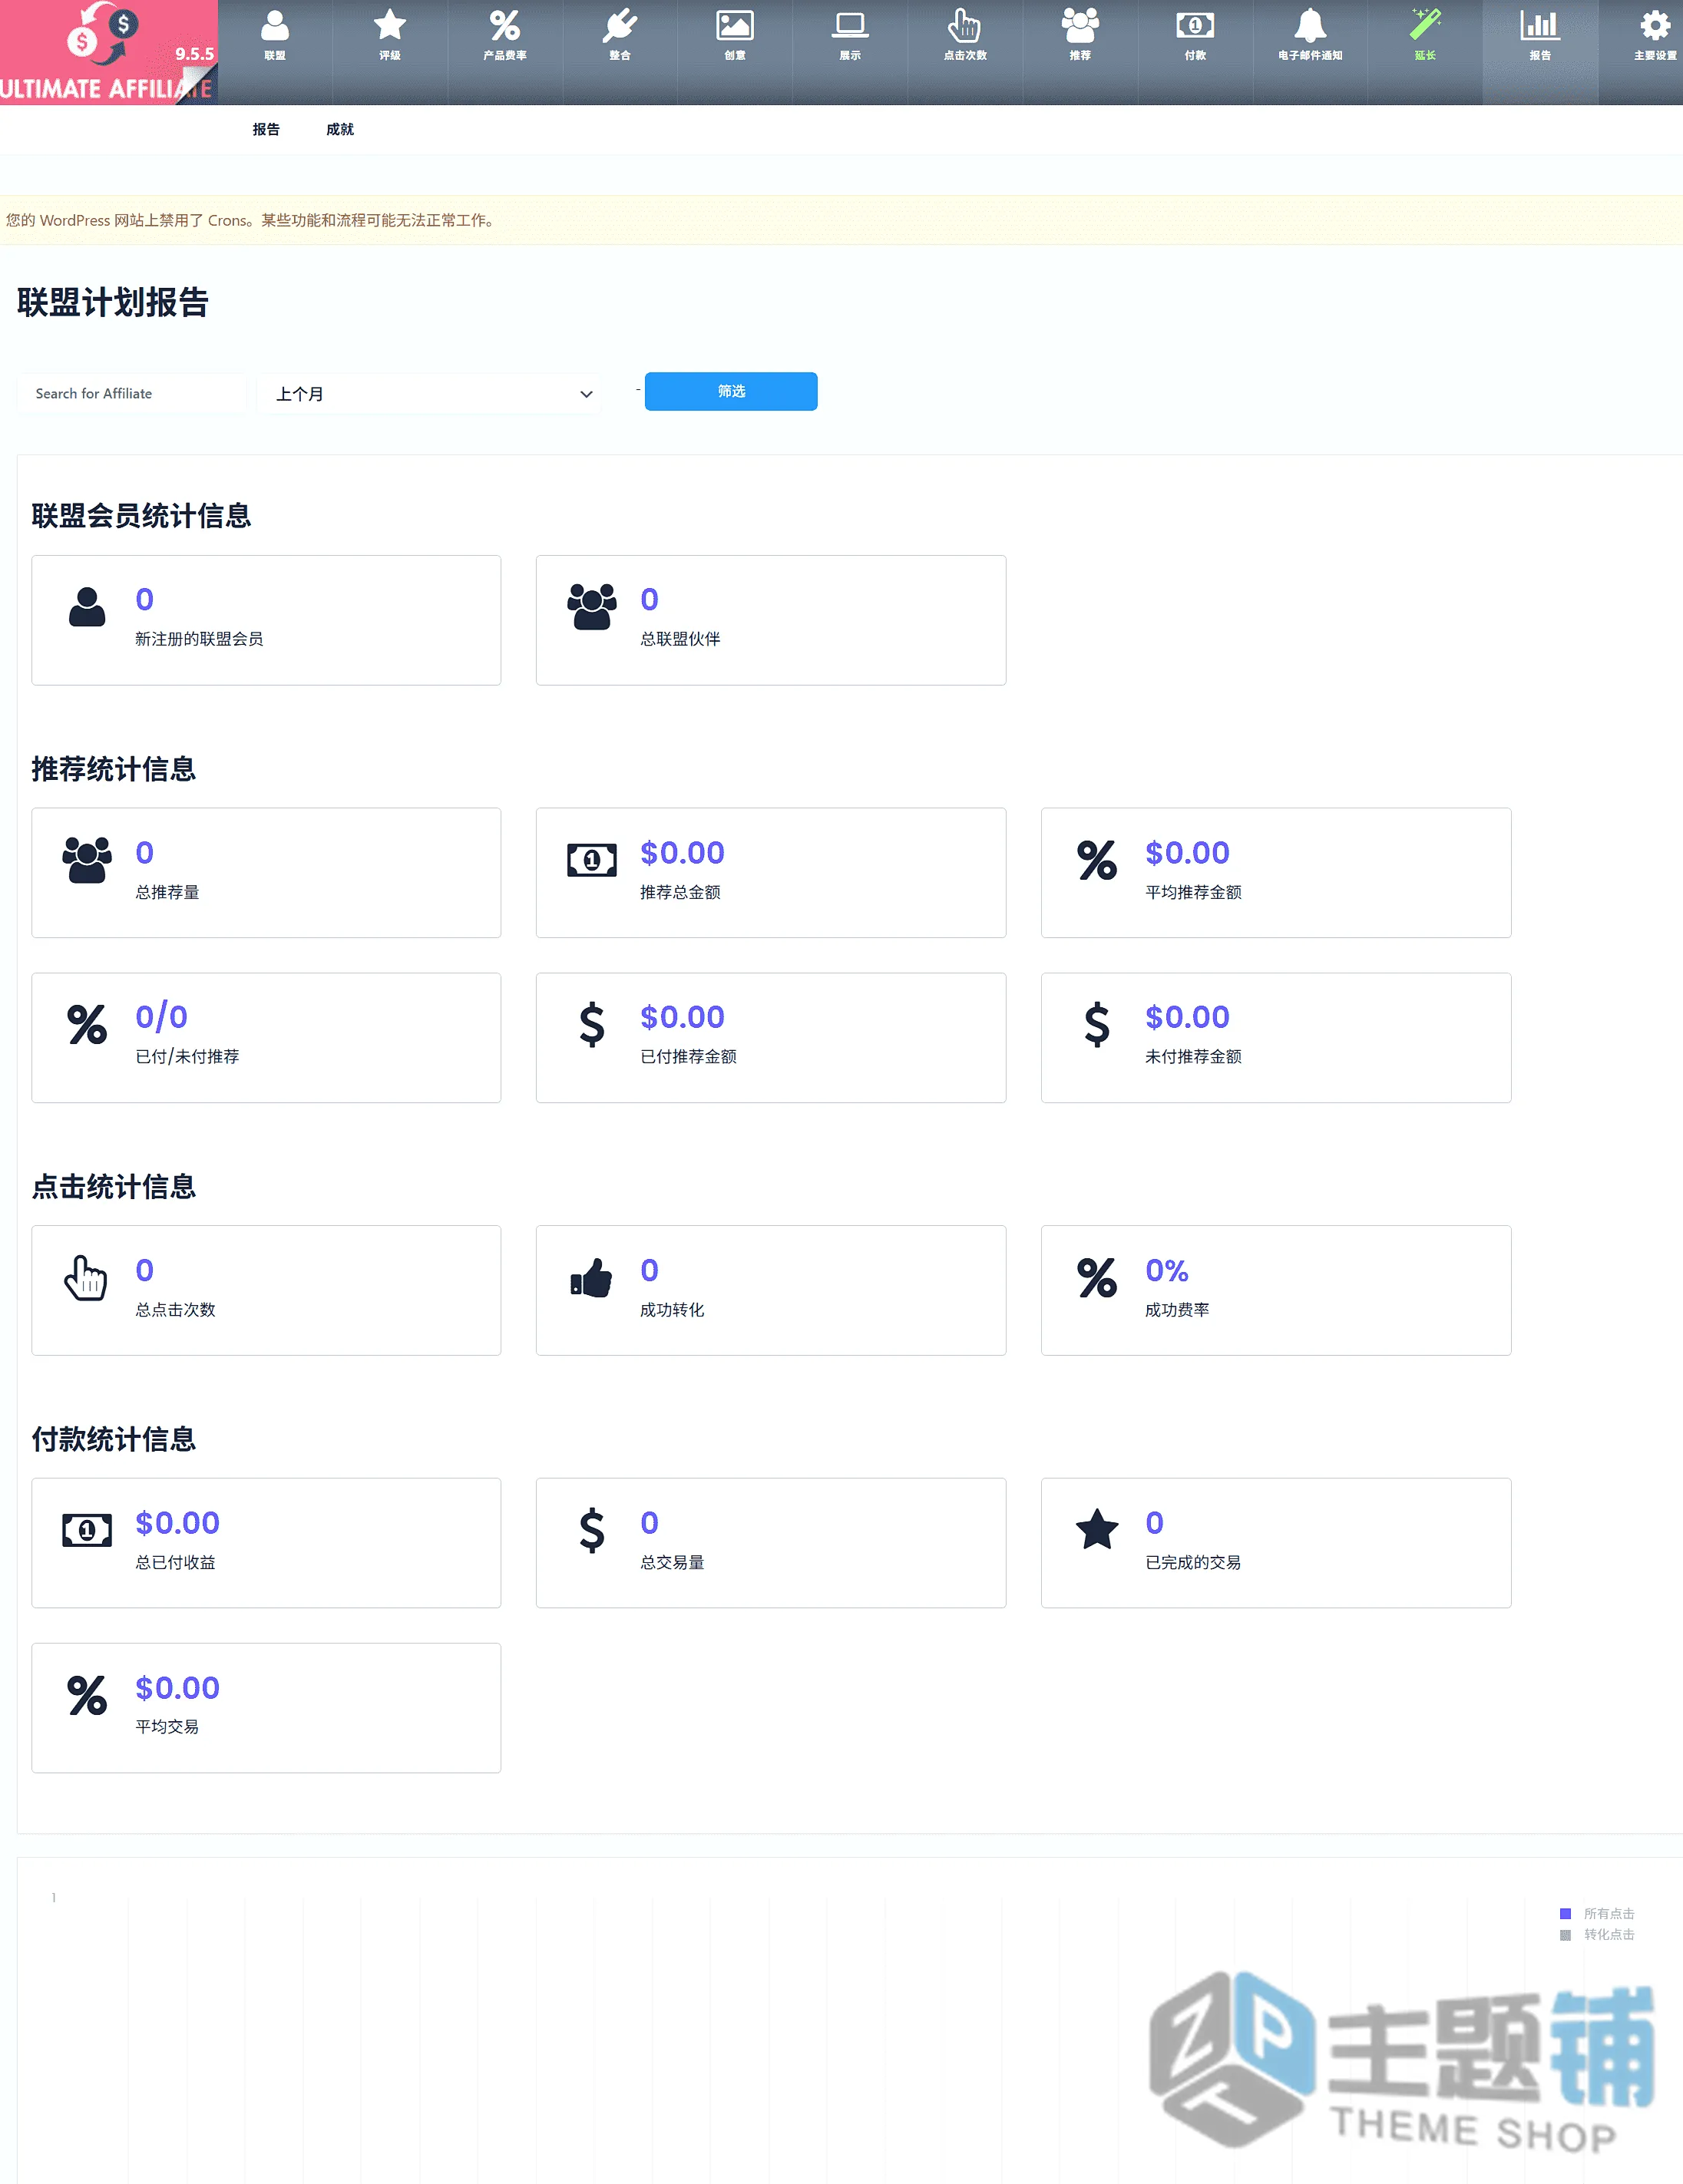
Task: Click the percent icon beside 已付/未付推荐
Action: [x=87, y=1024]
